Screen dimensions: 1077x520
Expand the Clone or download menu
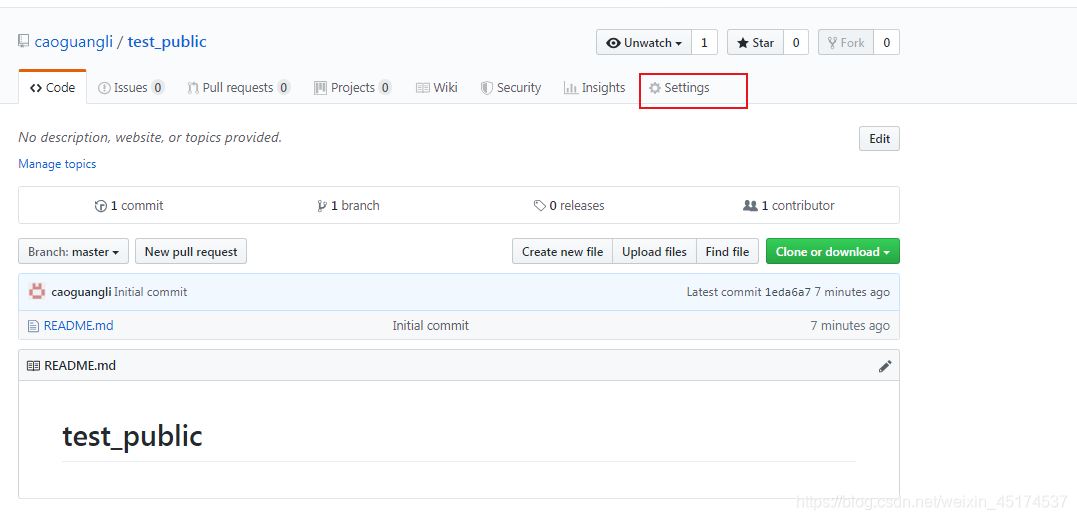coord(832,252)
